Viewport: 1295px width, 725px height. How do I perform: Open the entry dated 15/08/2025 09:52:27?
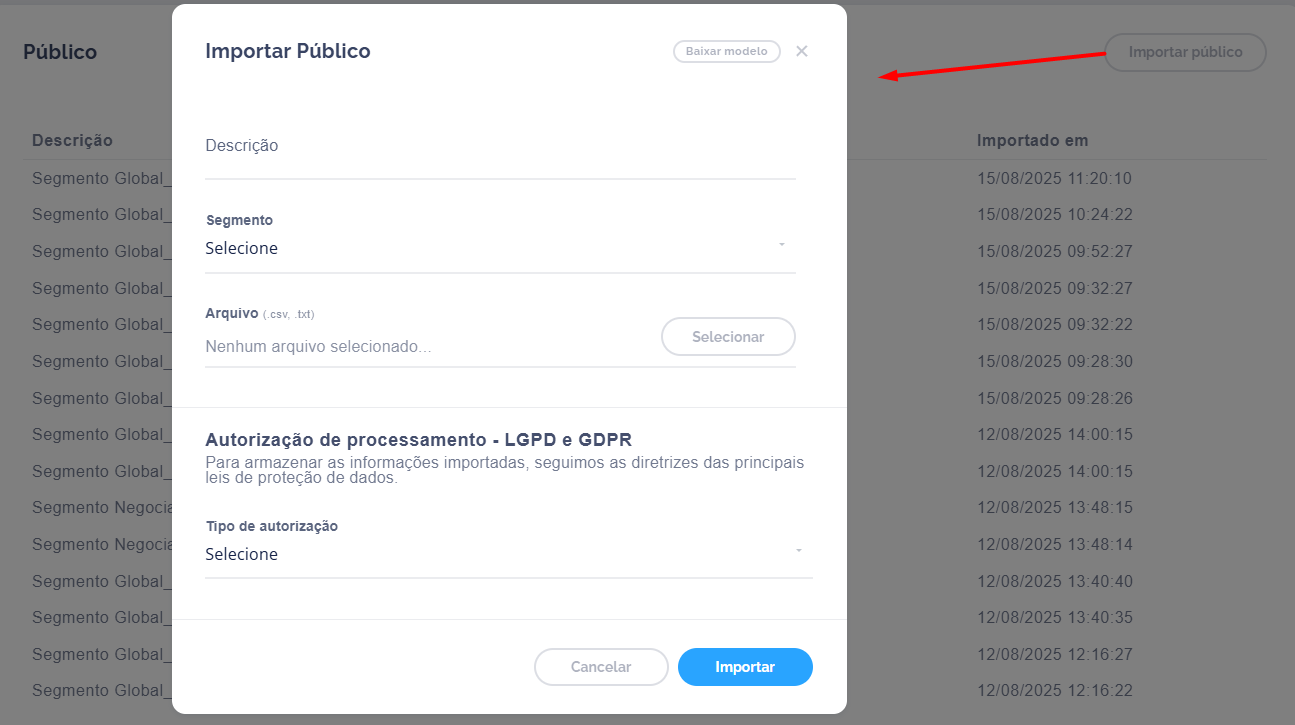1054,252
